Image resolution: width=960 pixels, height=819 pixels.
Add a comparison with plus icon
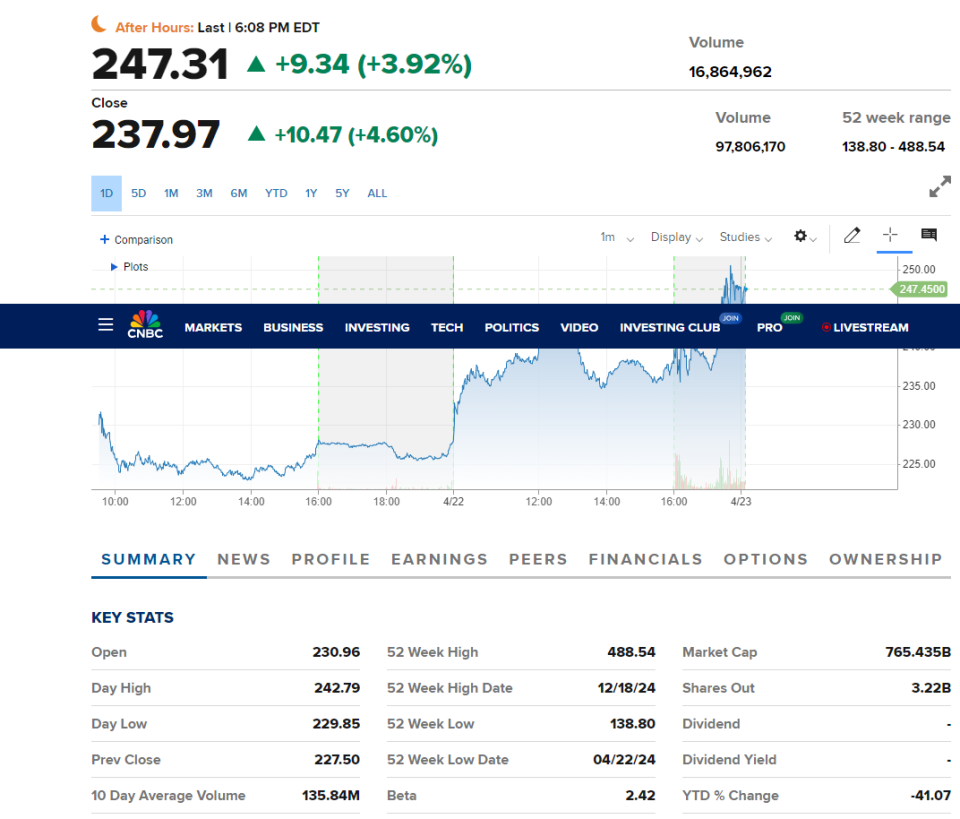click(105, 240)
